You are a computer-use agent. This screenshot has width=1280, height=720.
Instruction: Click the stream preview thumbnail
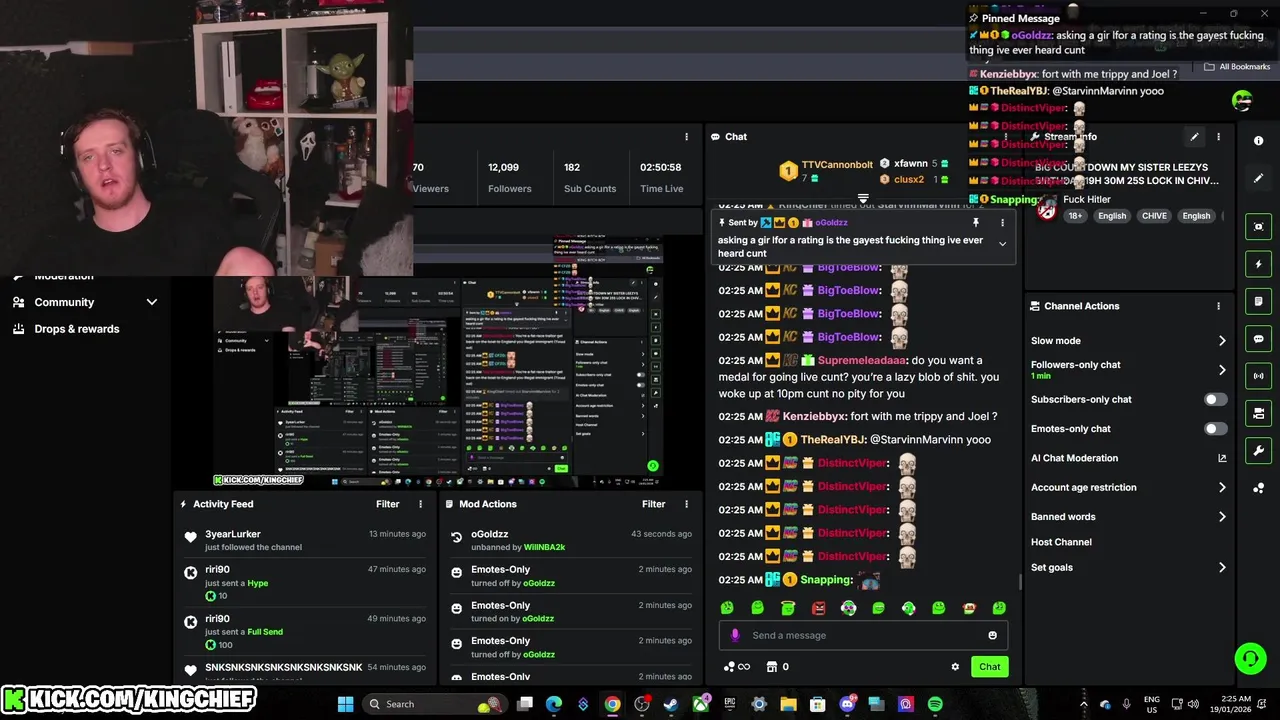pyautogui.click(x=438, y=362)
